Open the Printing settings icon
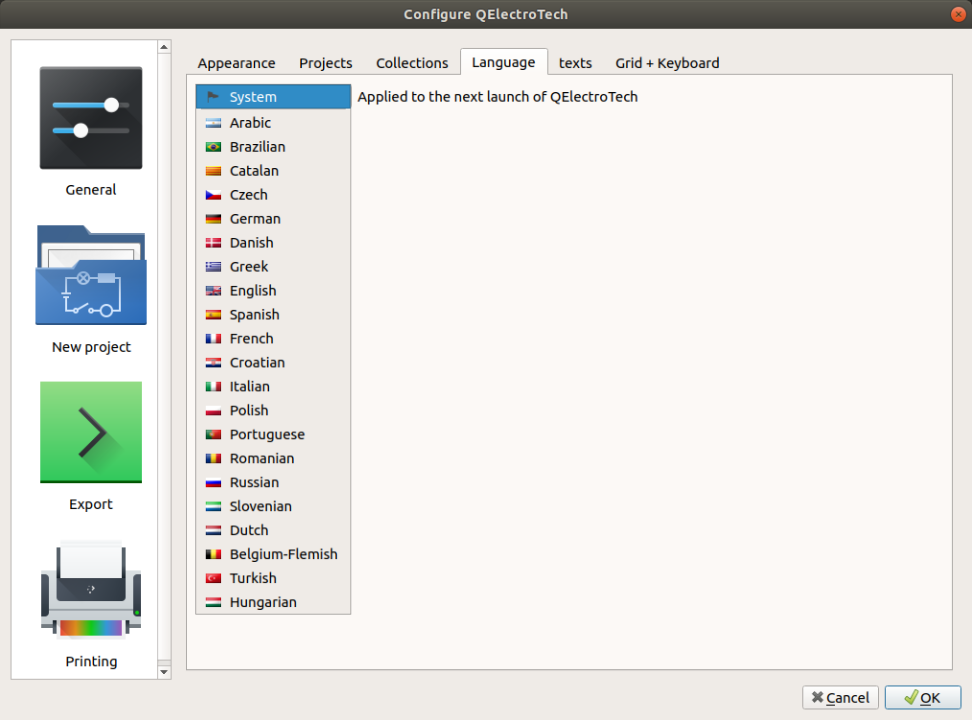The image size is (972, 720). 91,589
